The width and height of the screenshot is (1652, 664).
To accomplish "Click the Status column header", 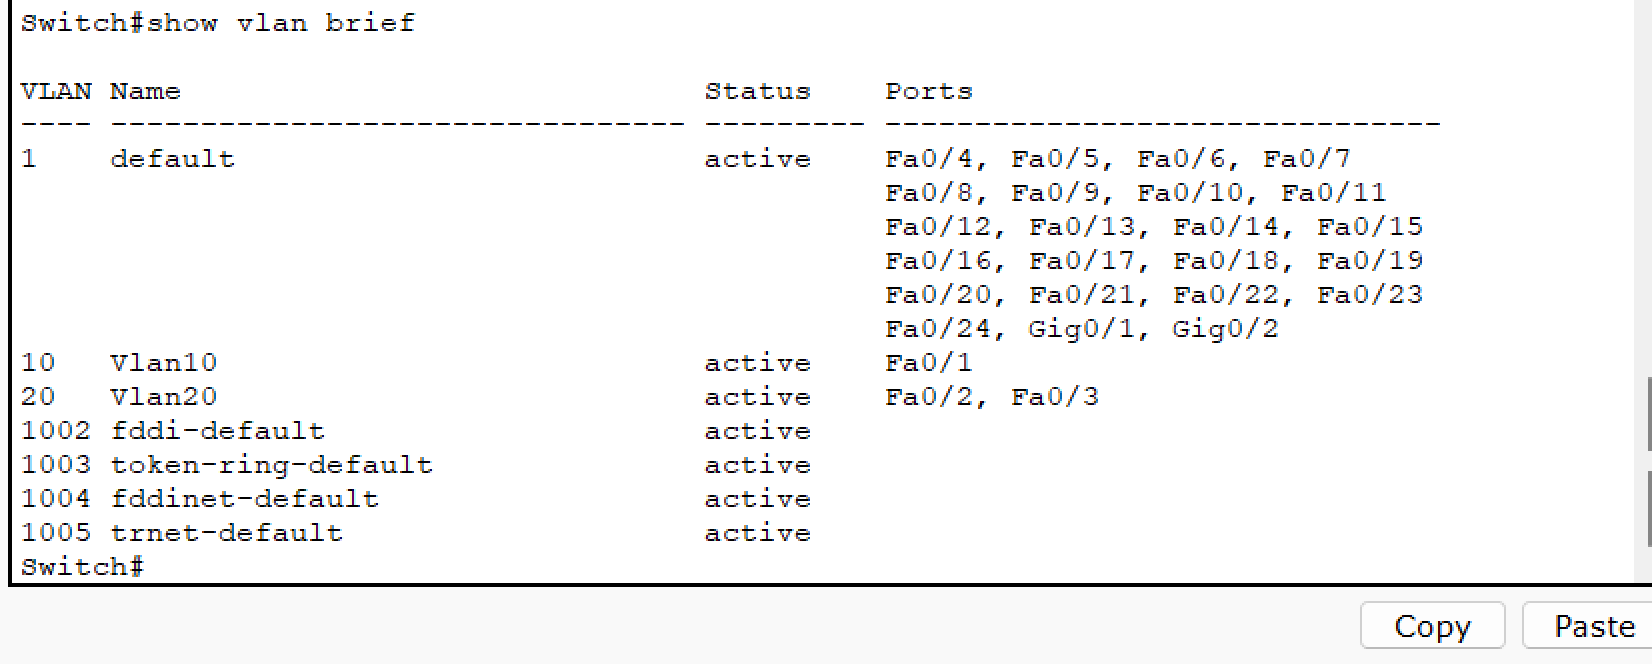I will [x=757, y=91].
